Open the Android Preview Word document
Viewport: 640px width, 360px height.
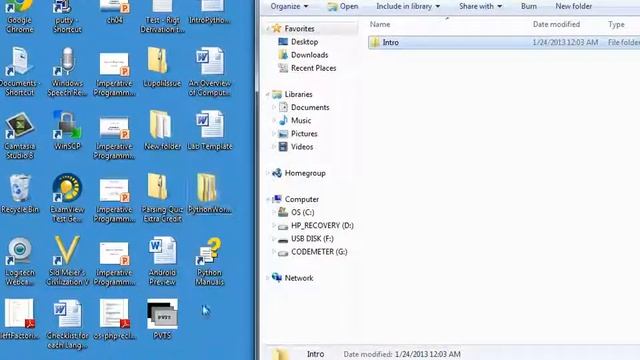coord(162,262)
